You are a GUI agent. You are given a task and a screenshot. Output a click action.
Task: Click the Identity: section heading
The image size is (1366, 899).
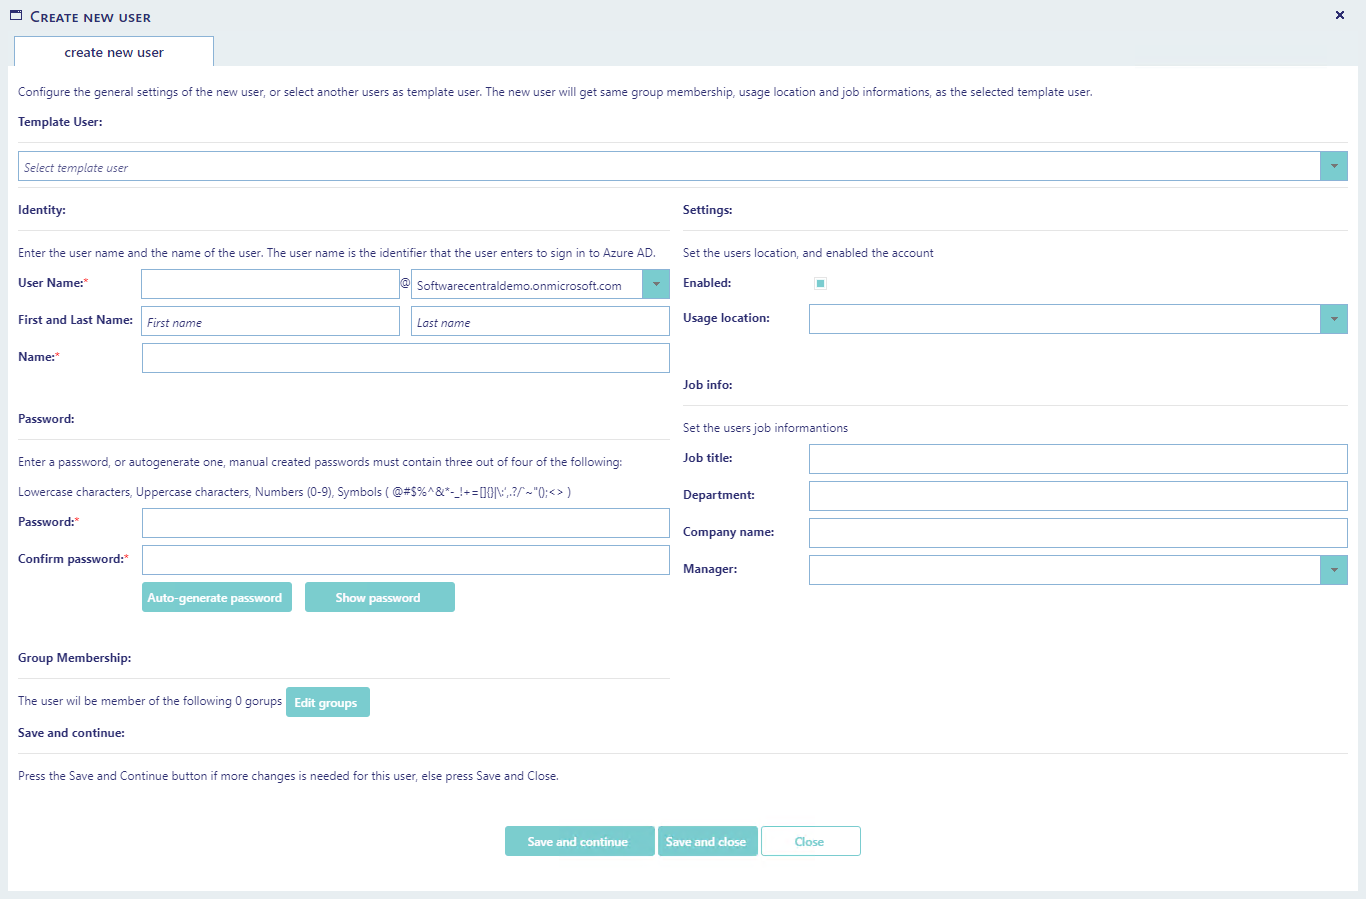pos(42,210)
